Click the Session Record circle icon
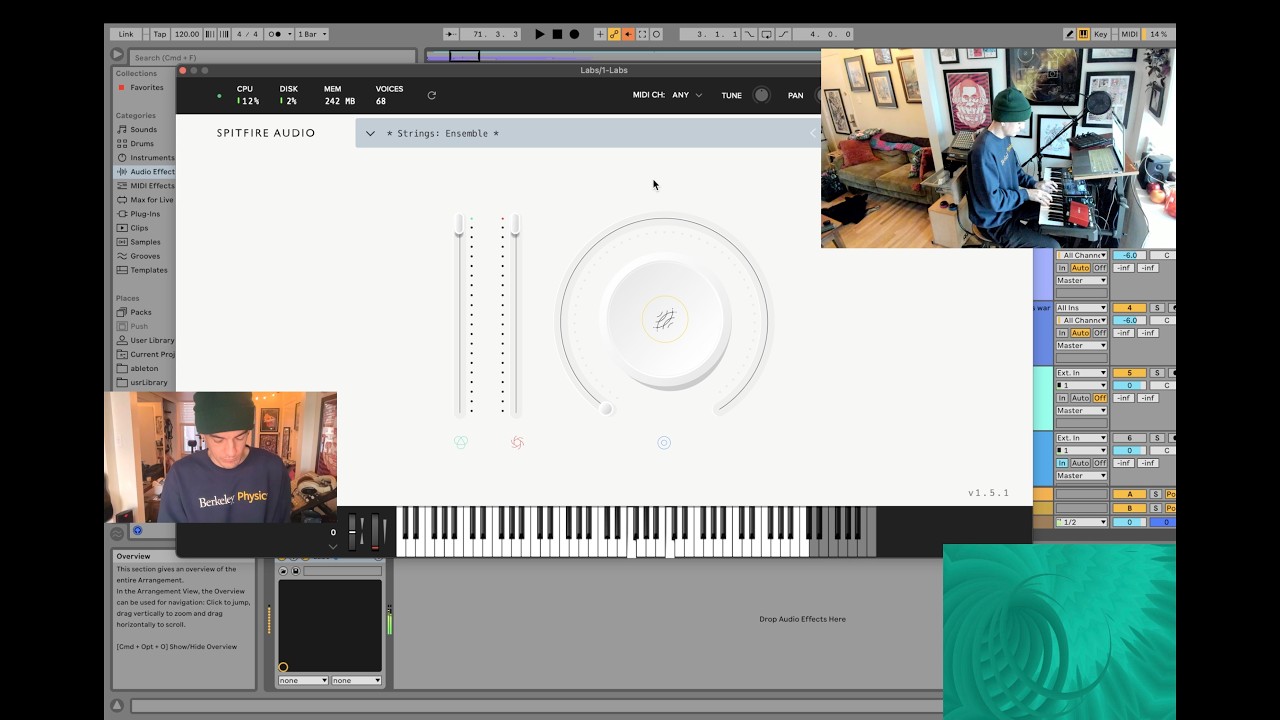This screenshot has width=1280, height=720. (656, 34)
